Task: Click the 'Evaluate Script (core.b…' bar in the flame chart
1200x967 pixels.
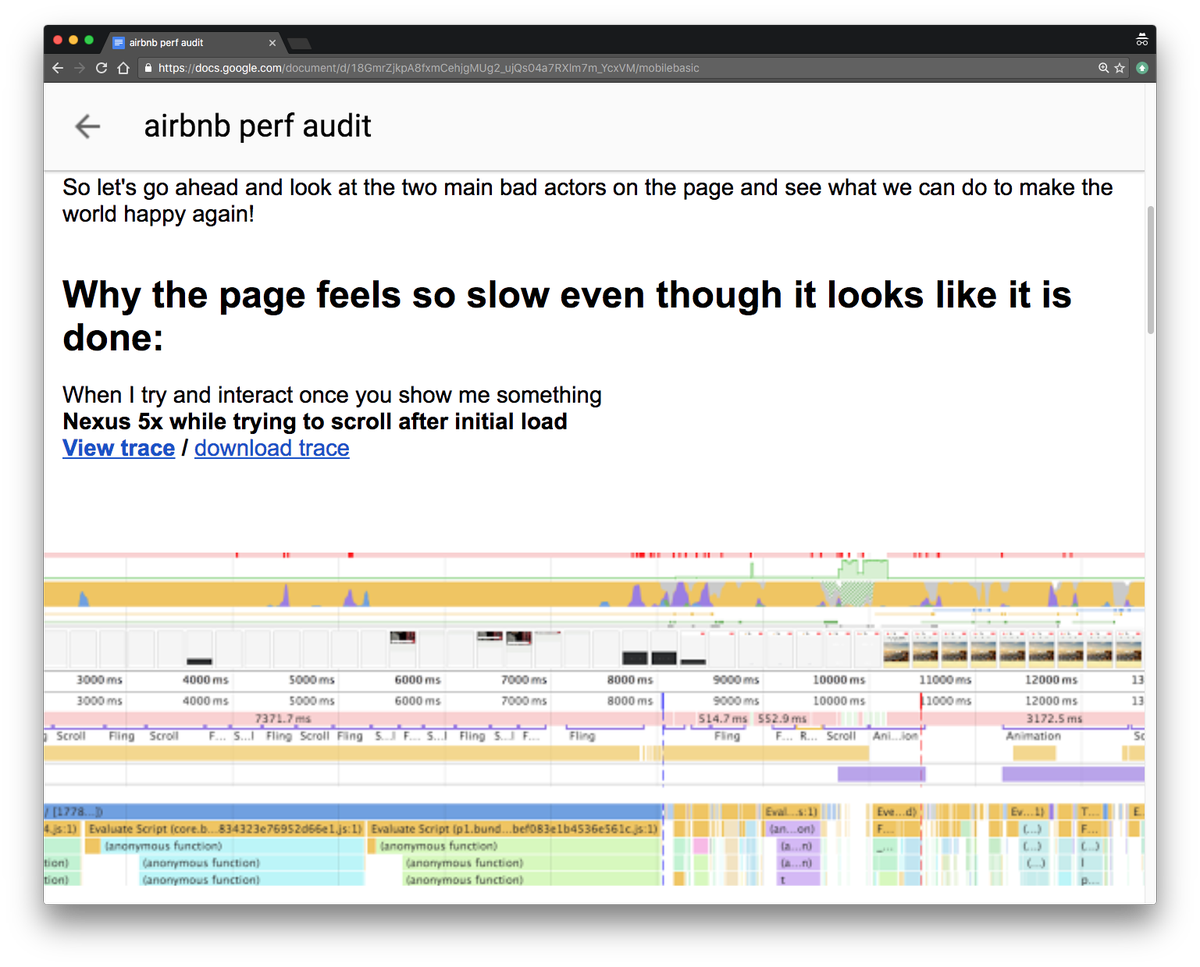Action: [225, 829]
